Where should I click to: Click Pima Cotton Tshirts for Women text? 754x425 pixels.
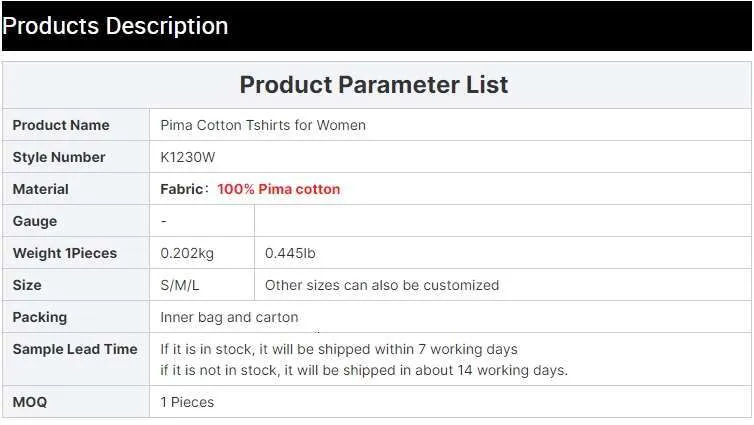pos(263,125)
